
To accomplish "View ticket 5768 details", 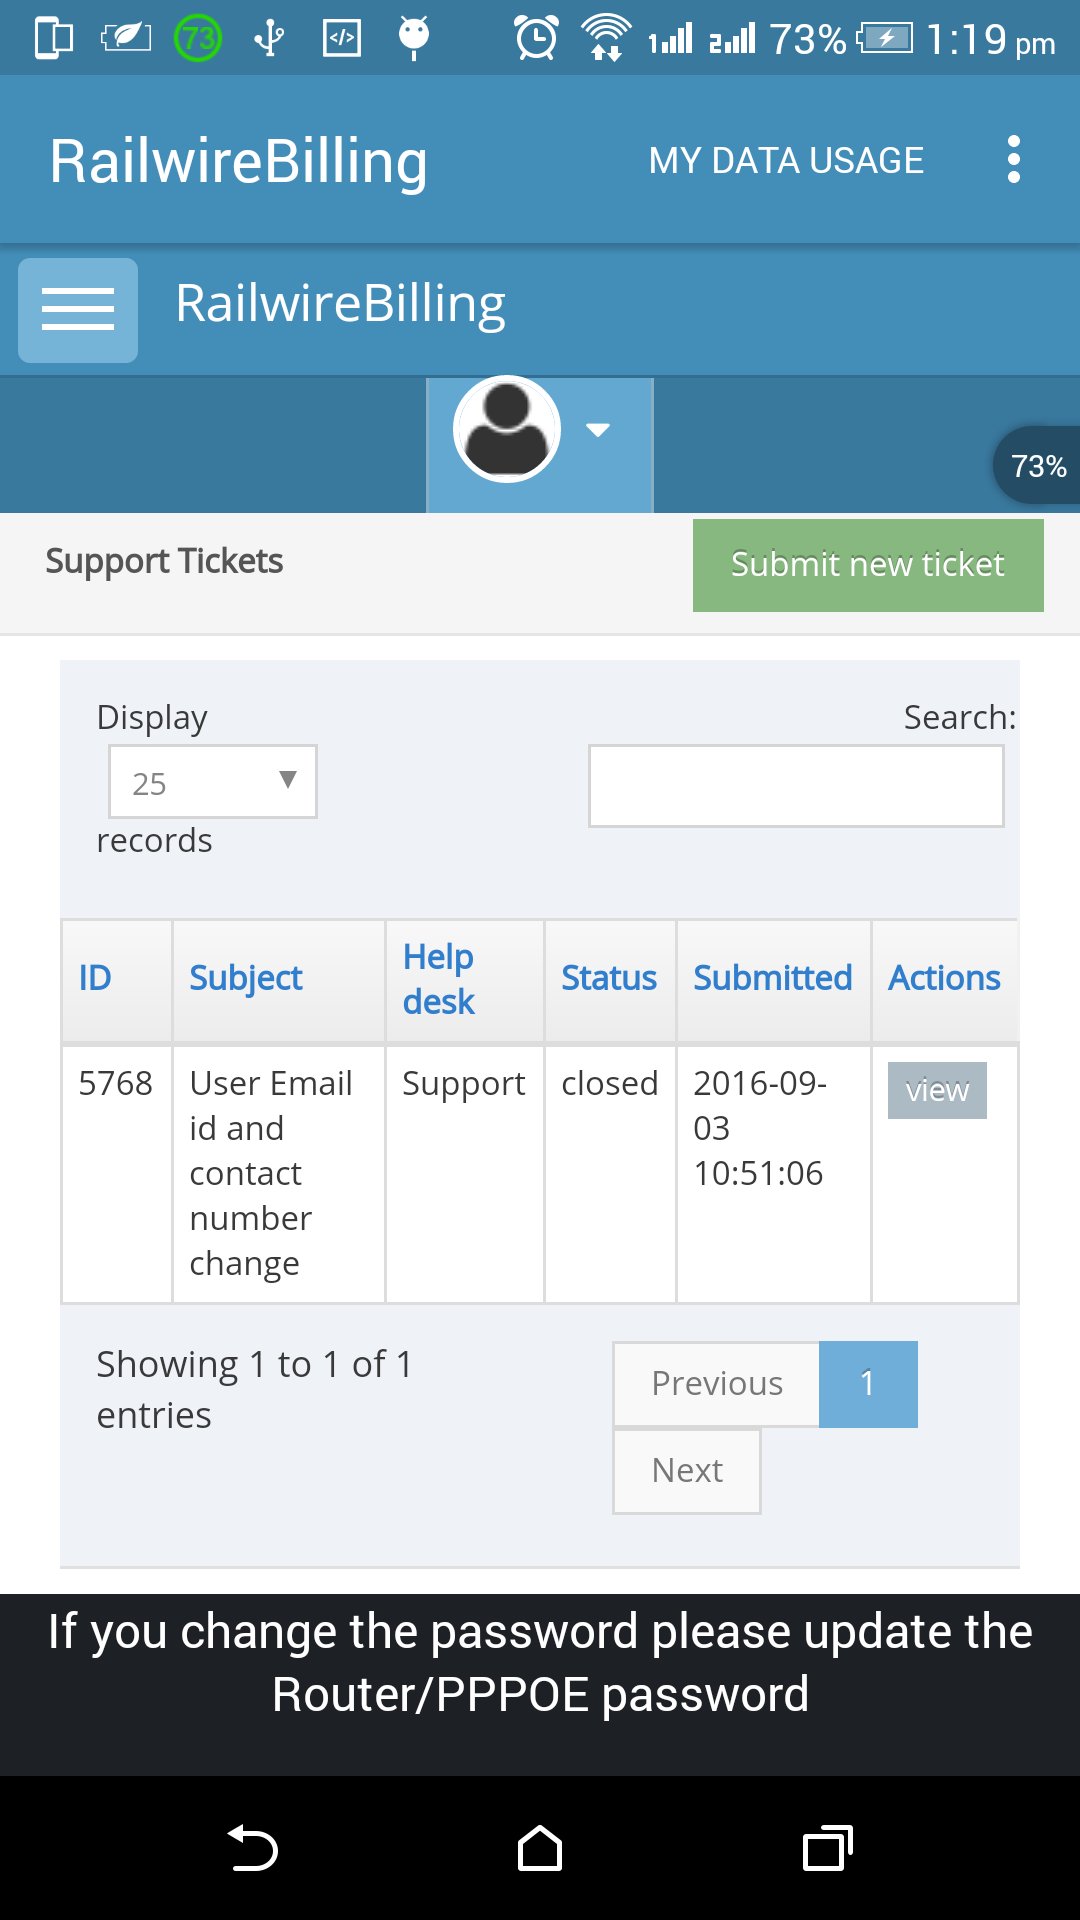I will tap(936, 1090).
